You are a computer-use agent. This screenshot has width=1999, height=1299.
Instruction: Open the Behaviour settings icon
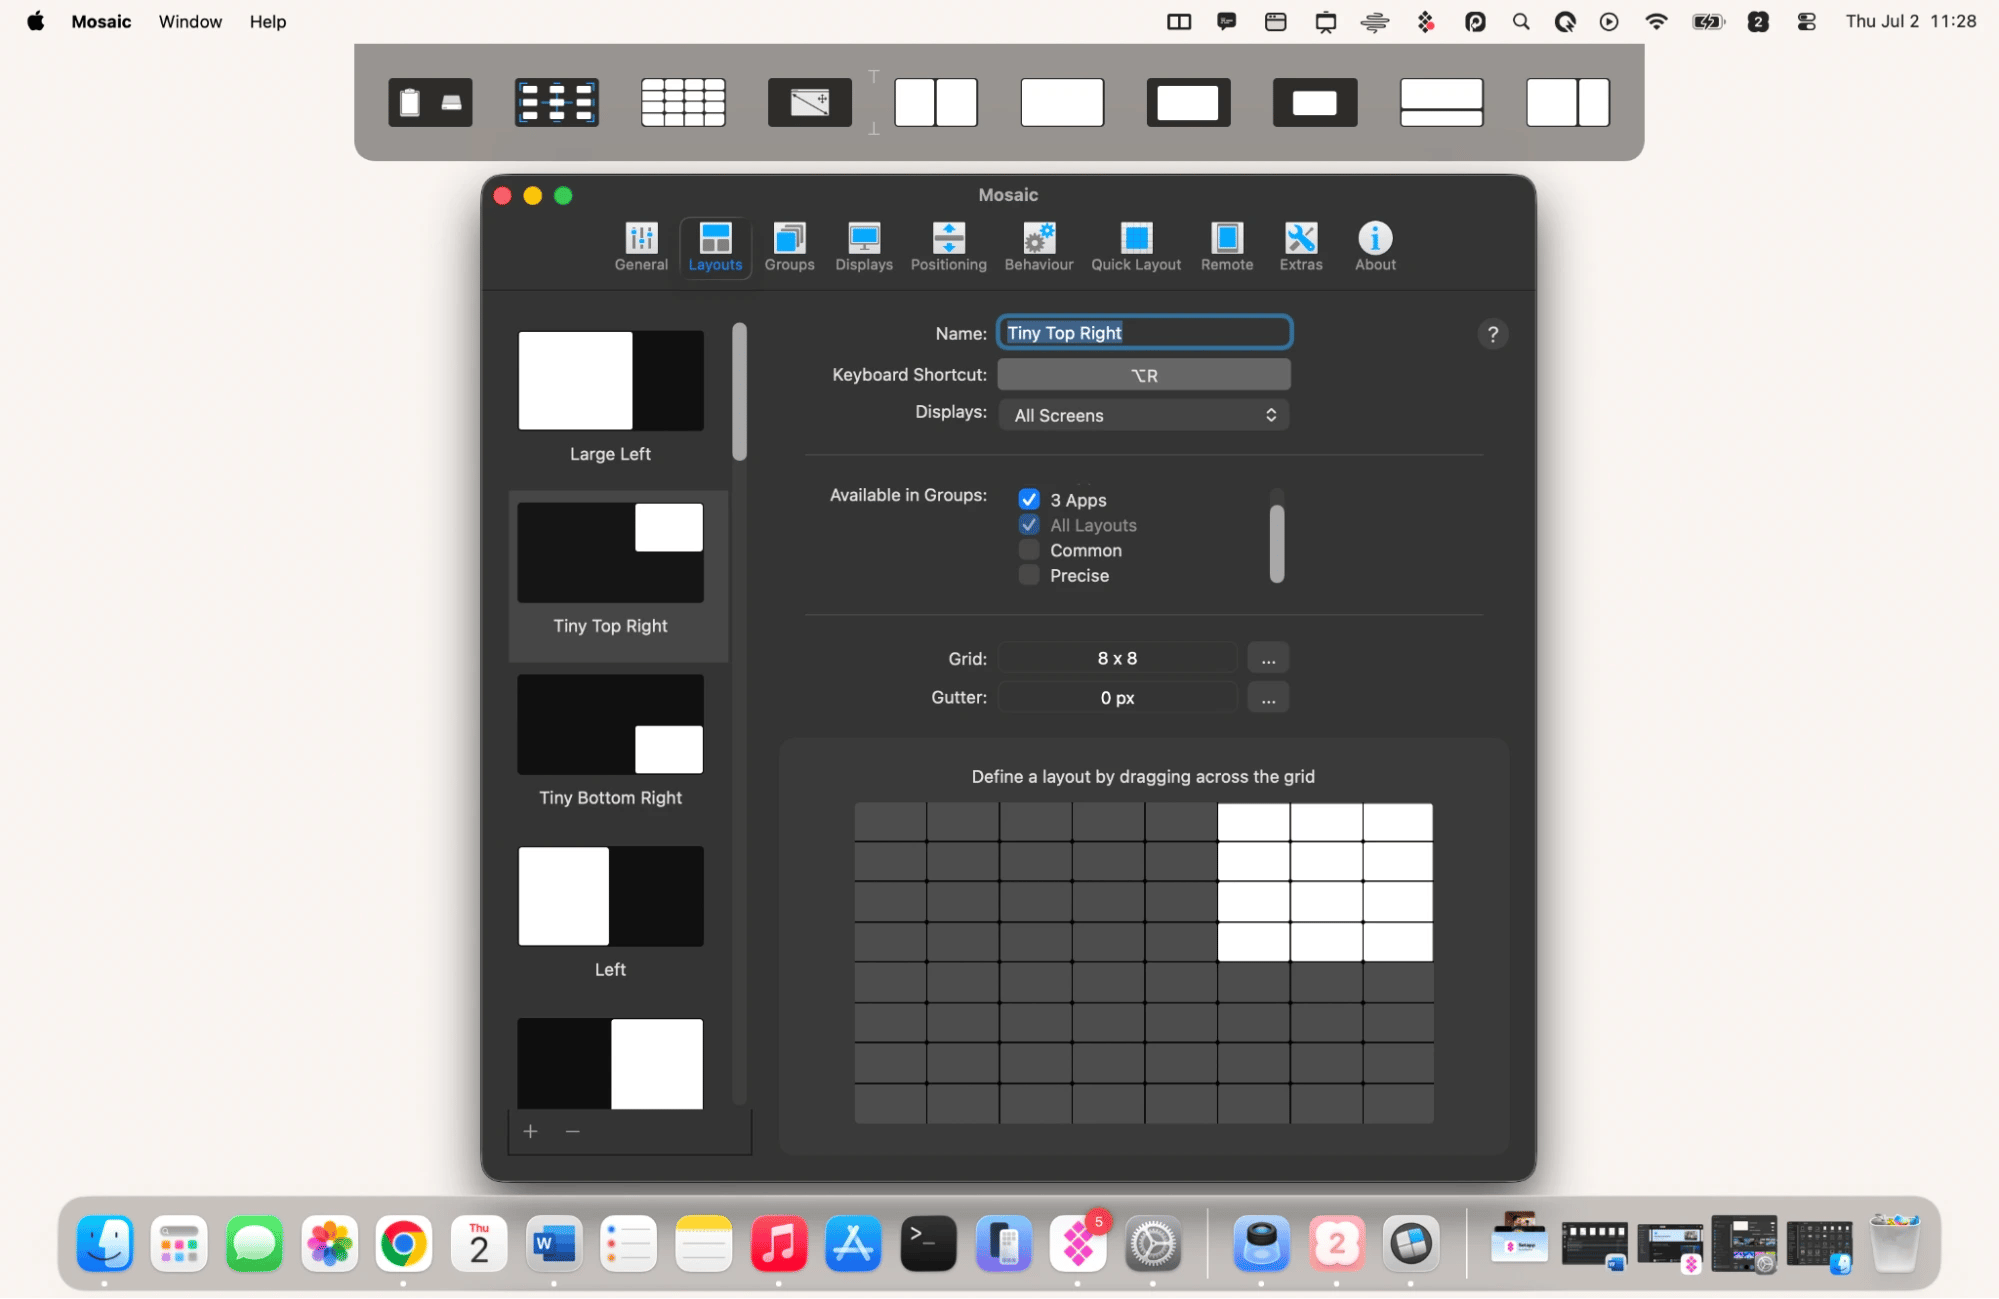point(1038,247)
